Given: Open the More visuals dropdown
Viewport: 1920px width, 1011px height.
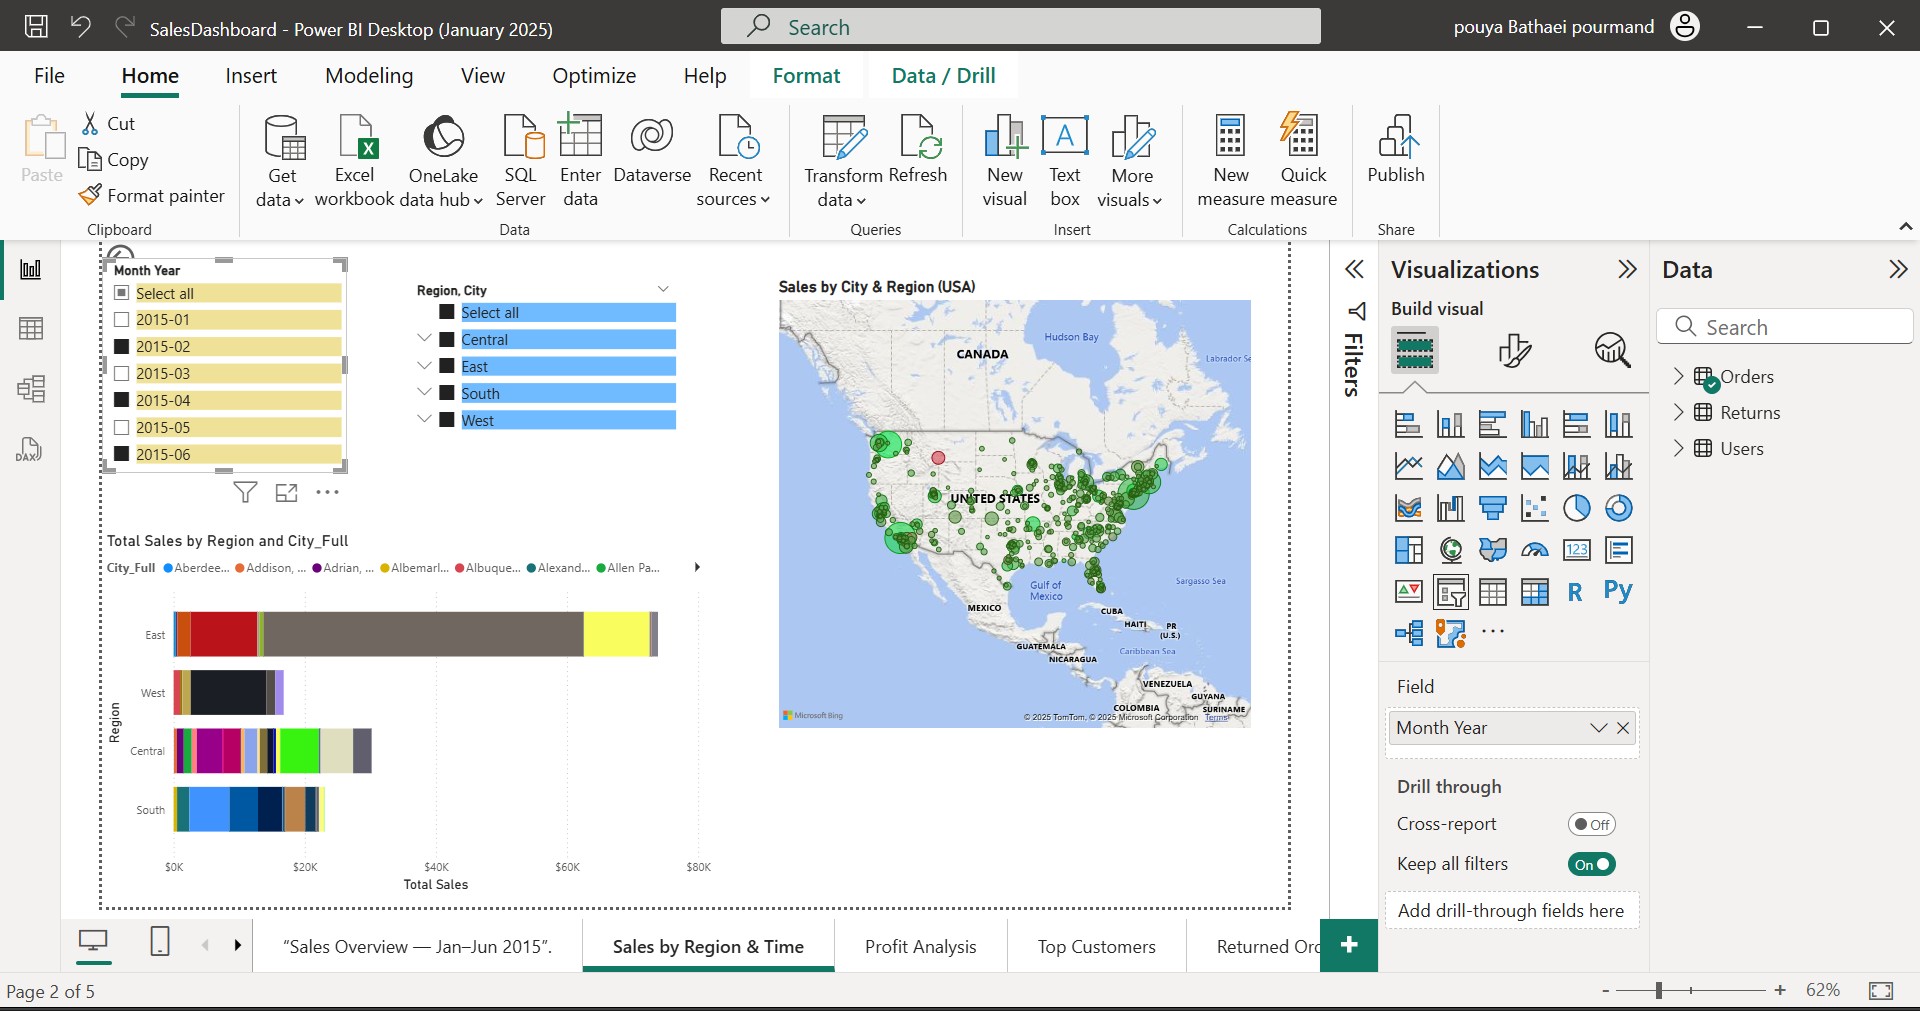Looking at the screenshot, I should coord(1131,160).
